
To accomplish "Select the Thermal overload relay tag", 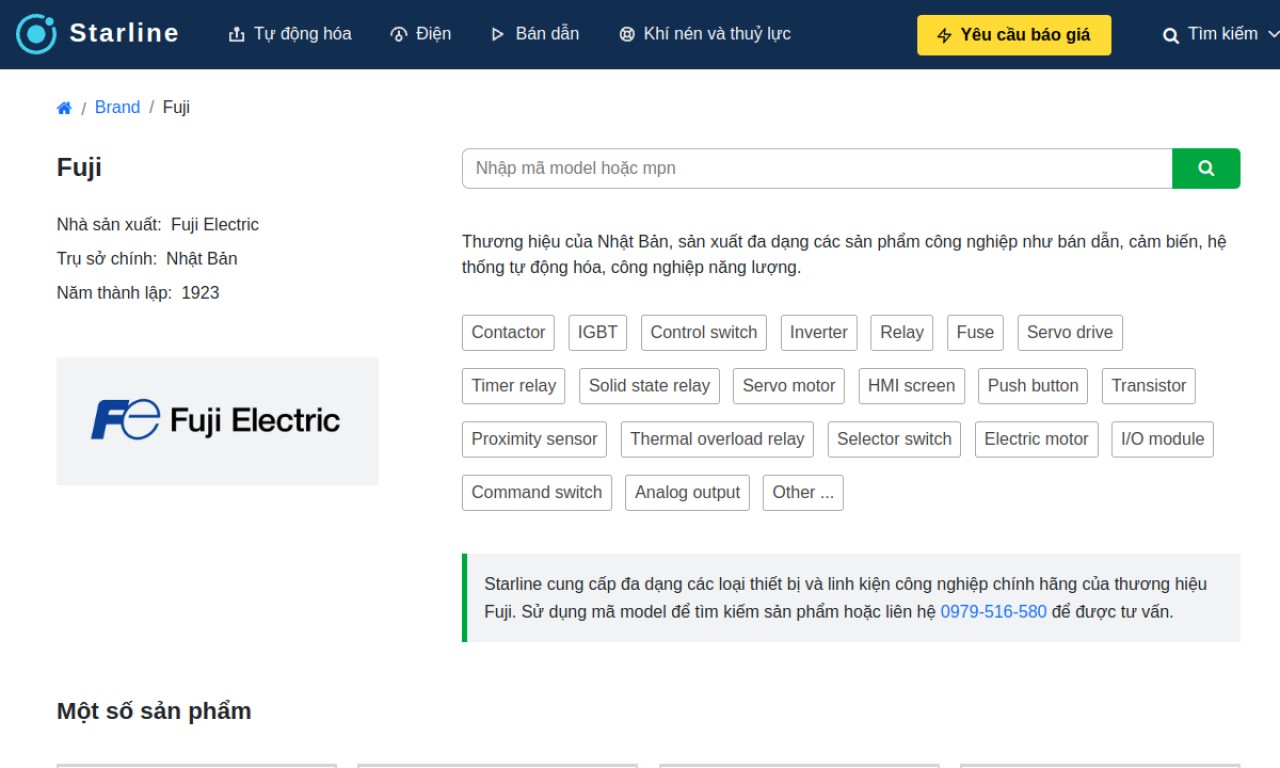I will click(x=717, y=439).
